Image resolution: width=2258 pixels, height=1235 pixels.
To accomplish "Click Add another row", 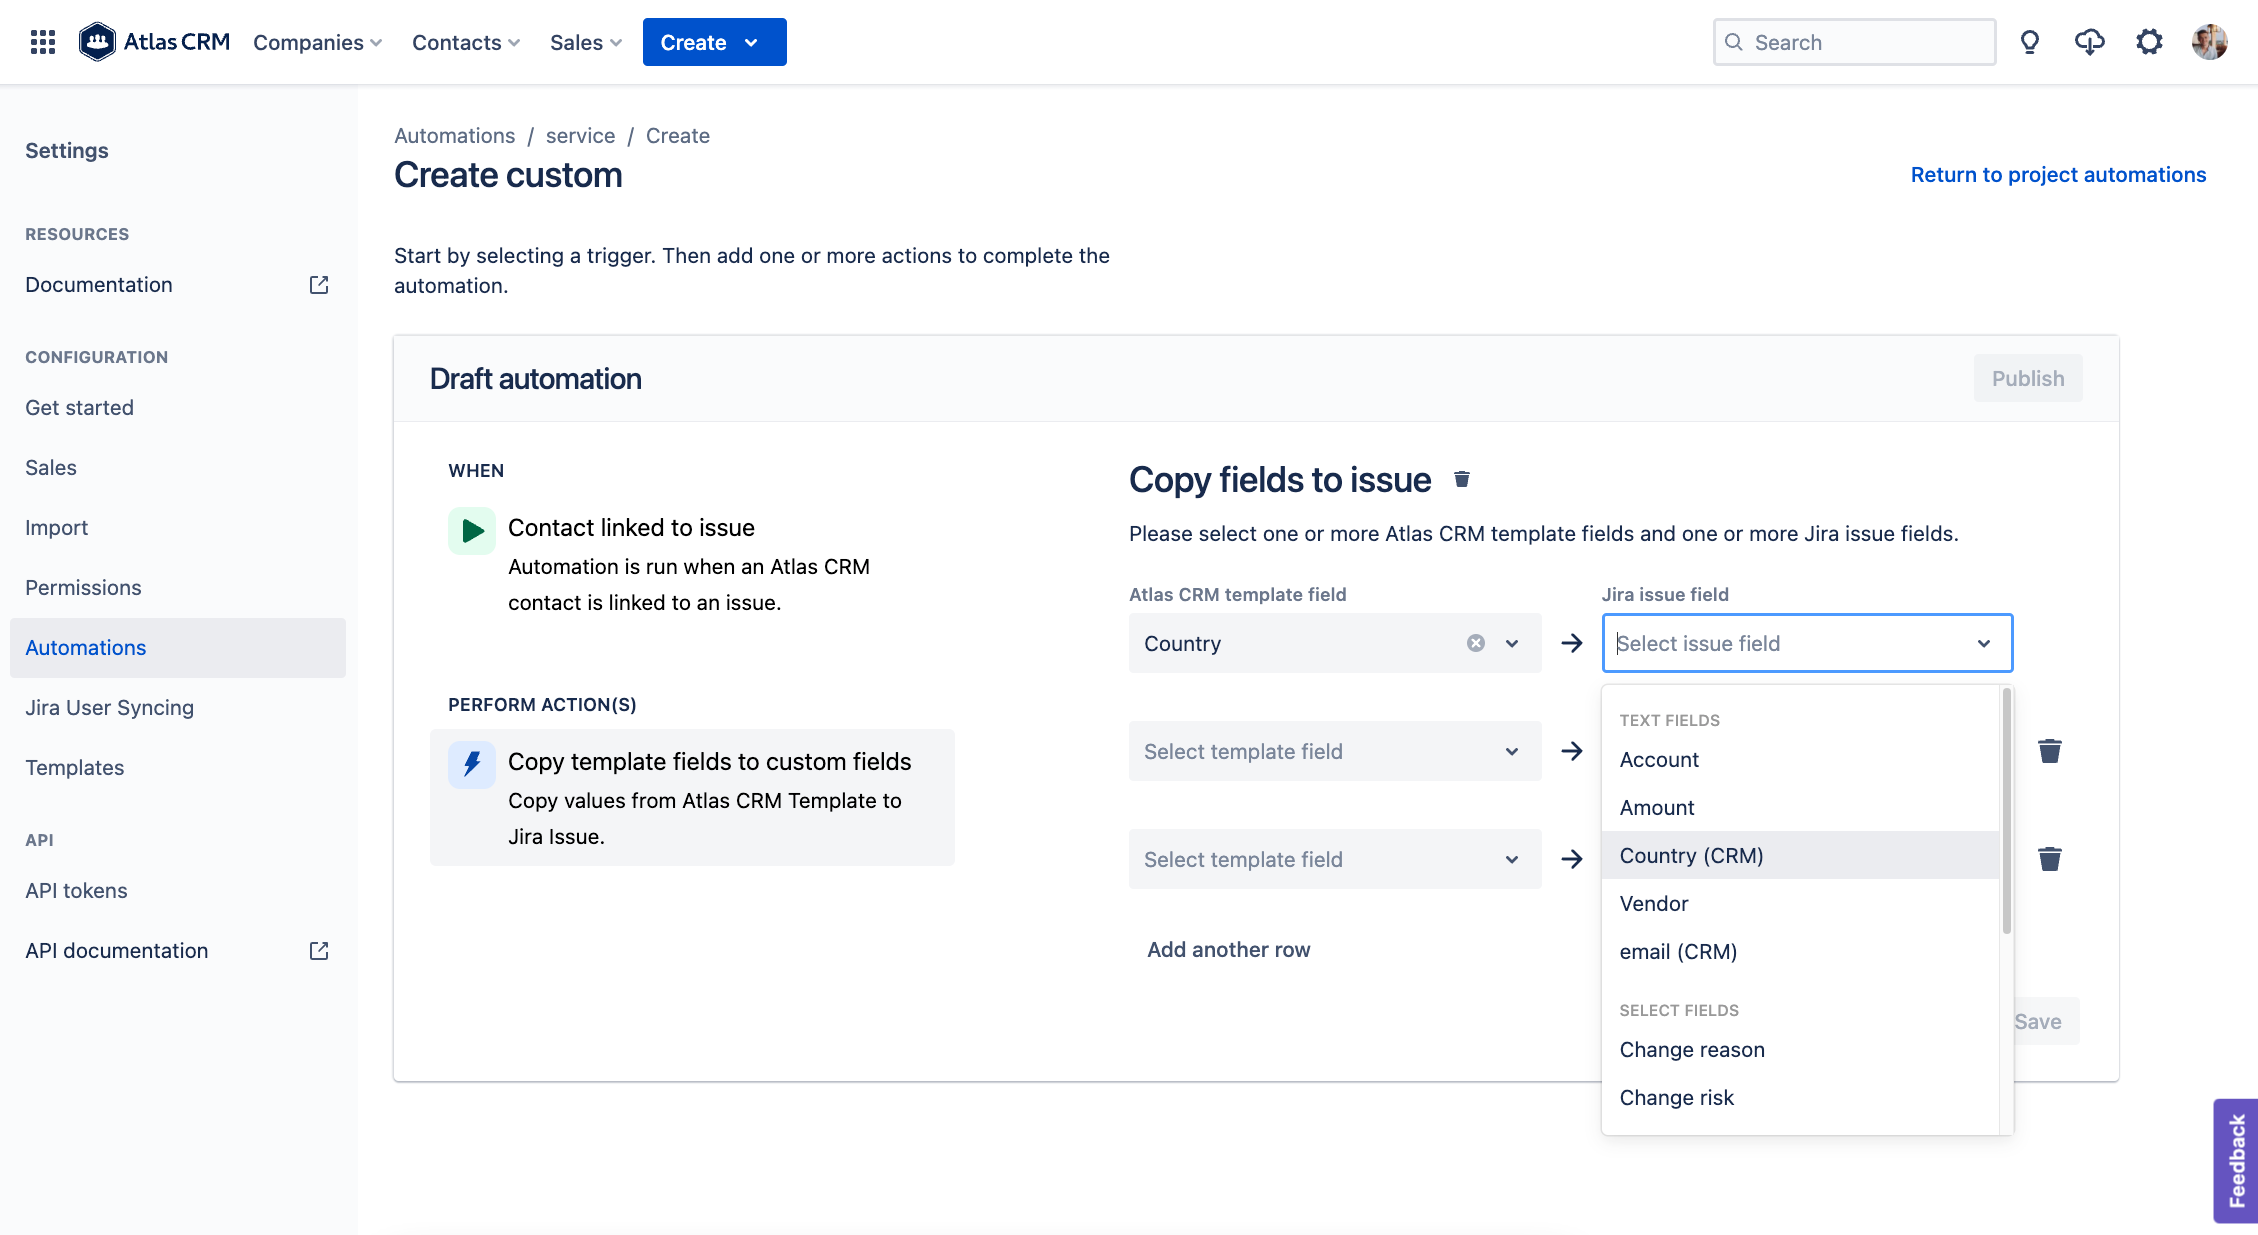I will click(1227, 949).
